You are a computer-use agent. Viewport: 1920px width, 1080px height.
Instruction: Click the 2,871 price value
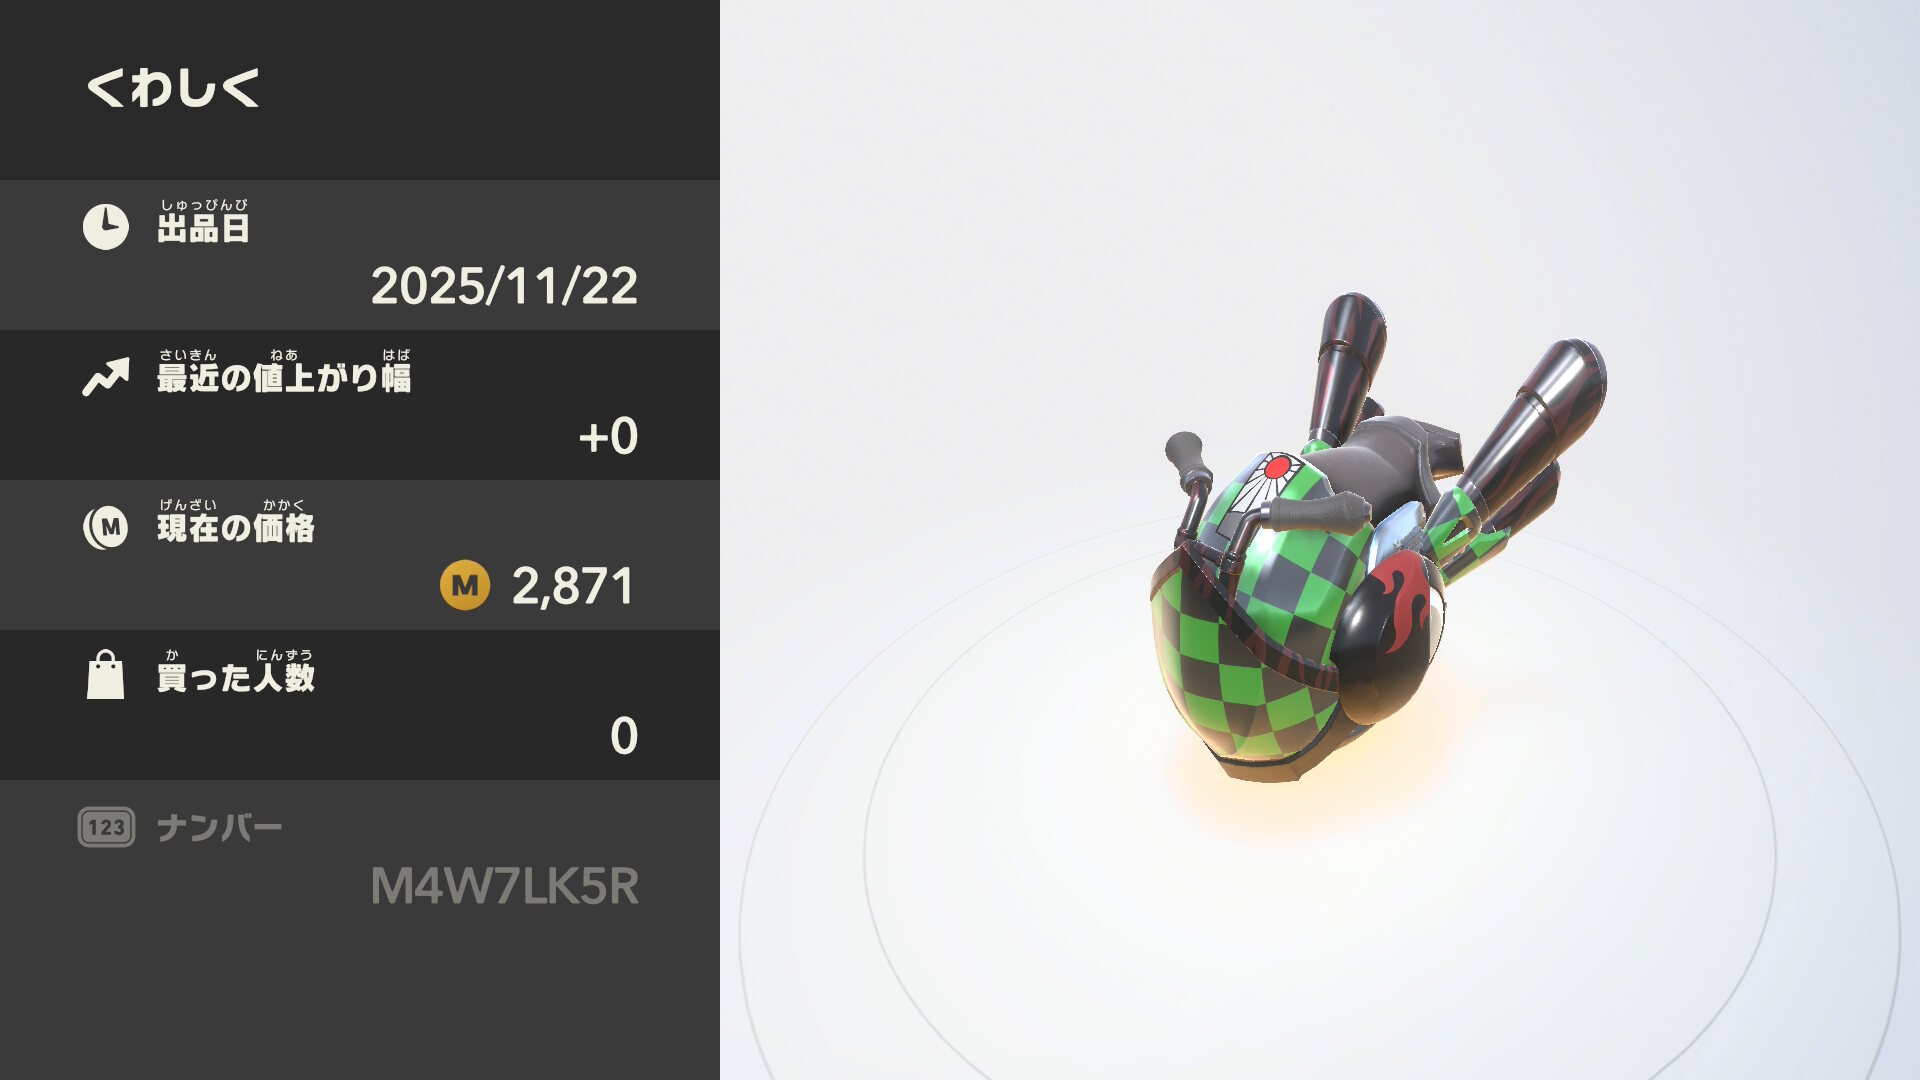click(x=573, y=586)
